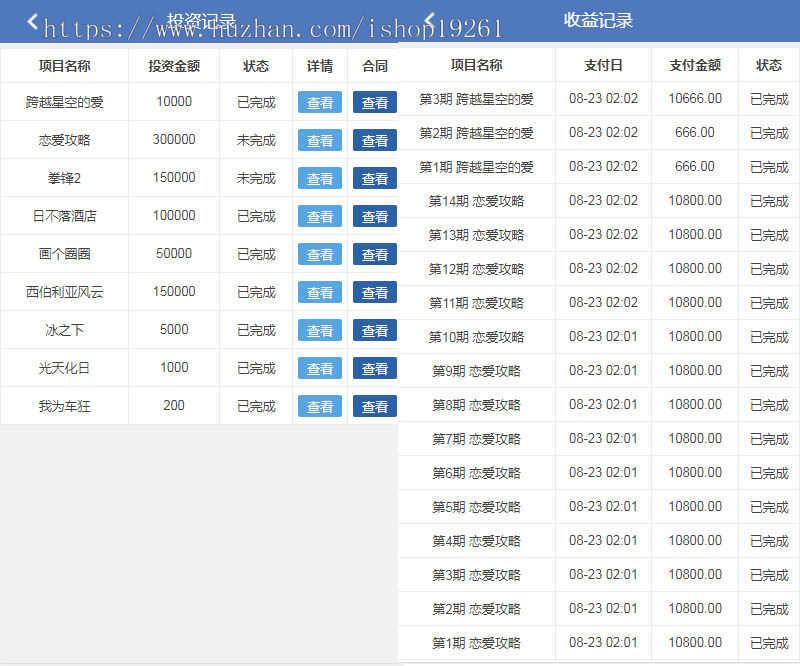The height and width of the screenshot is (666, 800).
Task: Select the 详情 column header
Action: 320,66
